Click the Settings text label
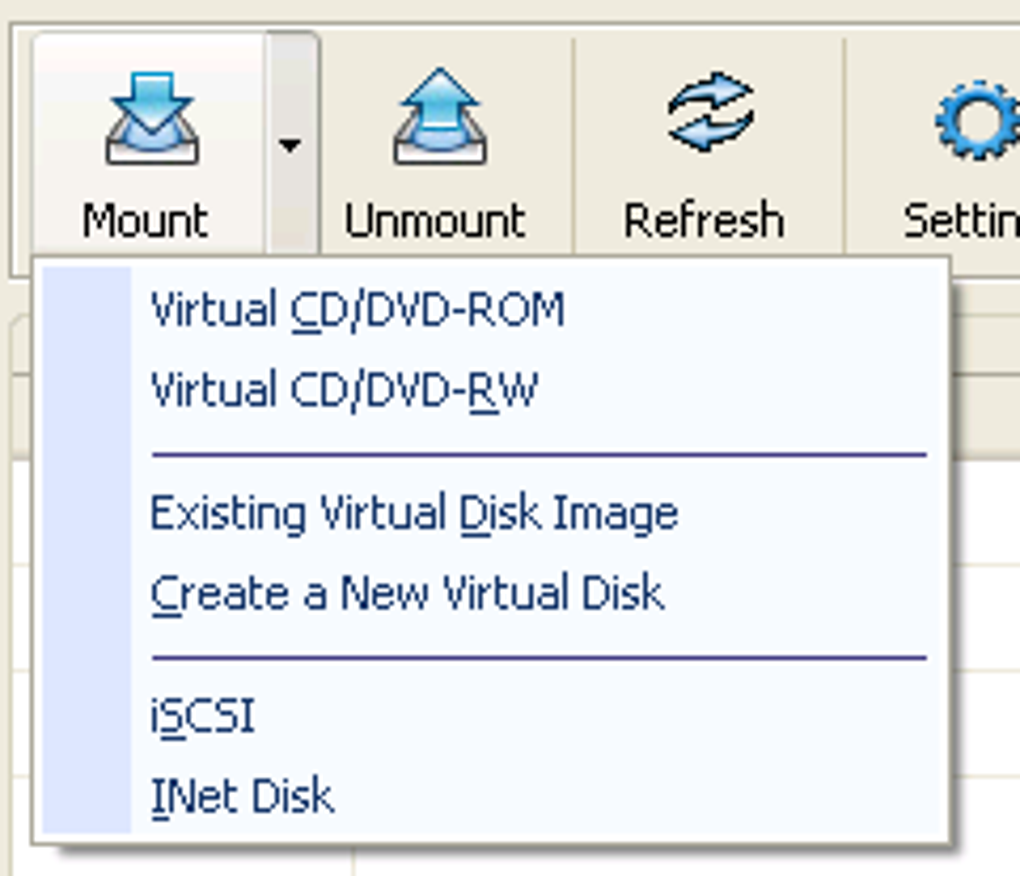Image resolution: width=1020 pixels, height=876 pixels. (960, 220)
